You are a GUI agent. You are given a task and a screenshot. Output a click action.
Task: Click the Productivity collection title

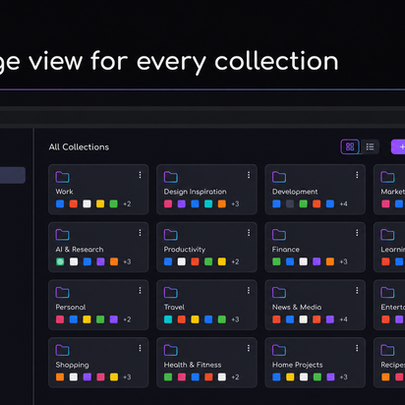[x=184, y=249]
